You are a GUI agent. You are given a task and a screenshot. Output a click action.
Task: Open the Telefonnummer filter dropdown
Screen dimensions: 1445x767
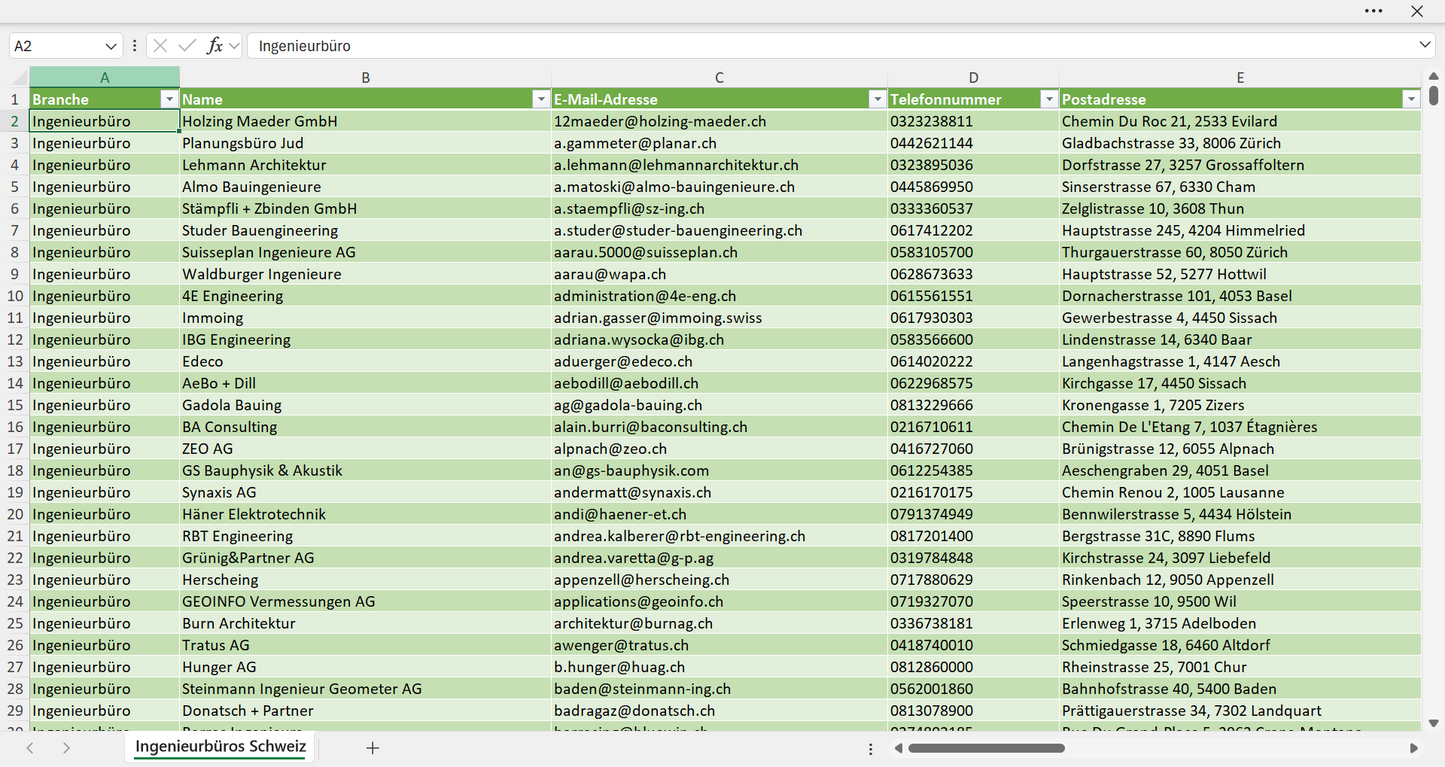(1049, 99)
